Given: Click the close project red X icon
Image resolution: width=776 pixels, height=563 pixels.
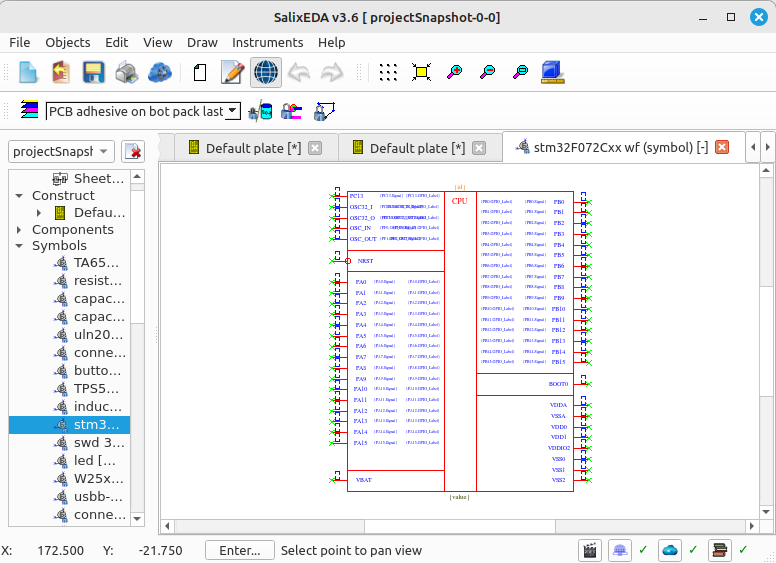Looking at the screenshot, I should pyautogui.click(x=133, y=151).
